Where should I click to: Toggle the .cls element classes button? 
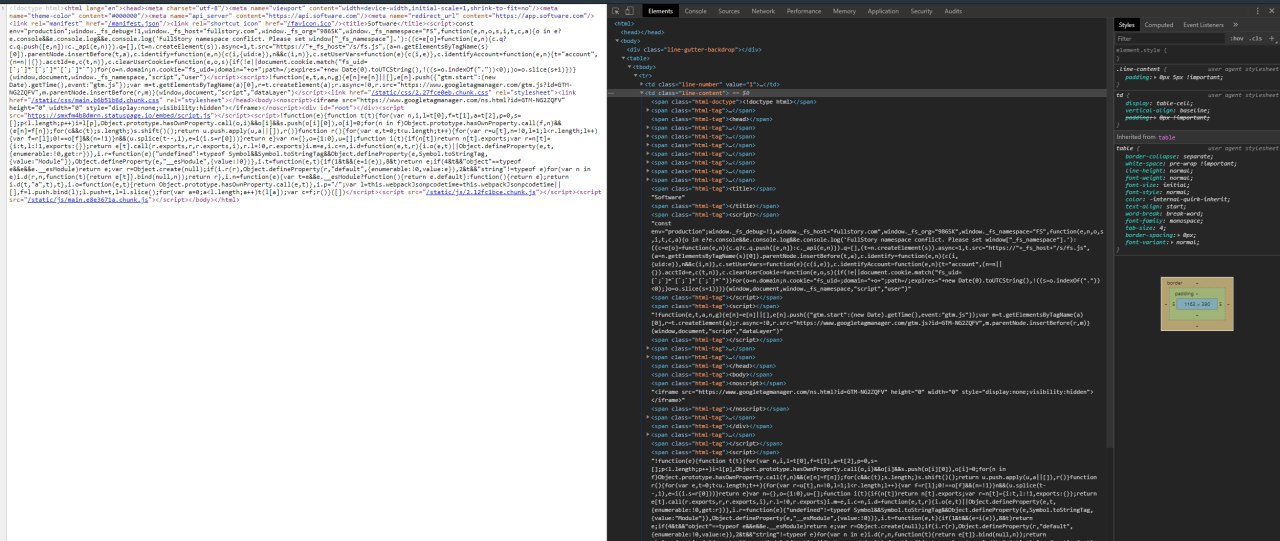click(1256, 38)
